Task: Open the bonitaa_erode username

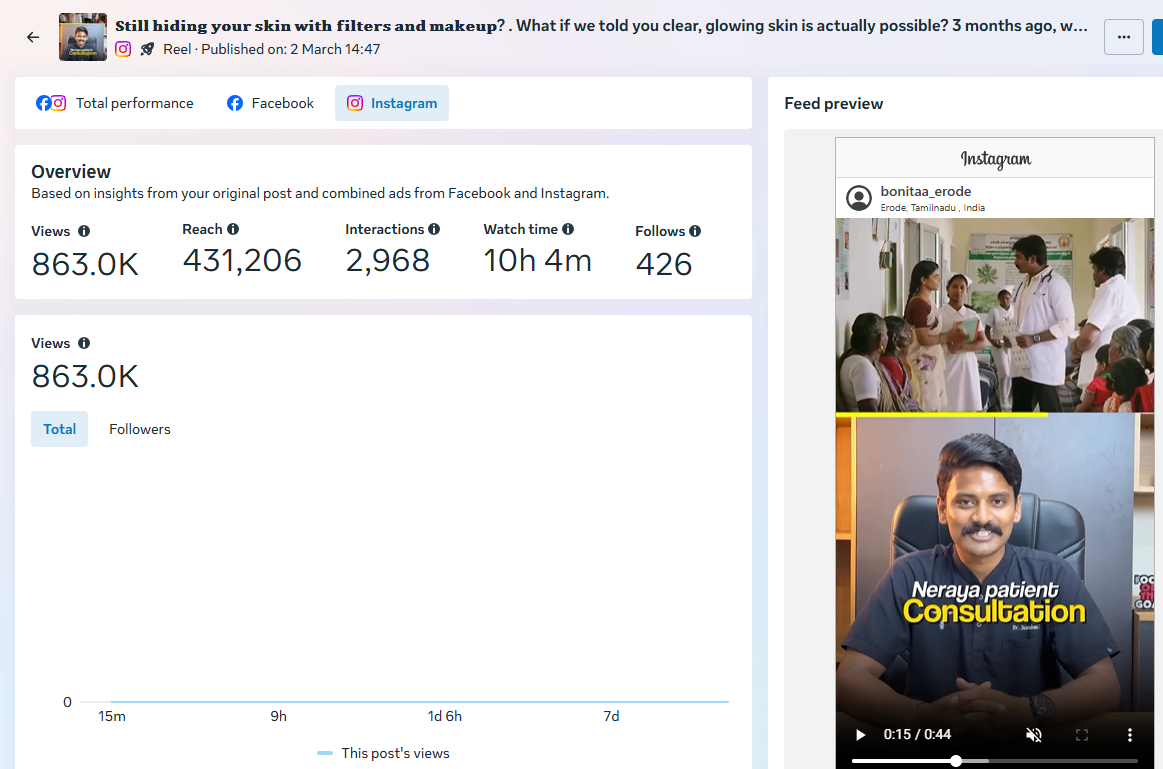Action: [926, 191]
